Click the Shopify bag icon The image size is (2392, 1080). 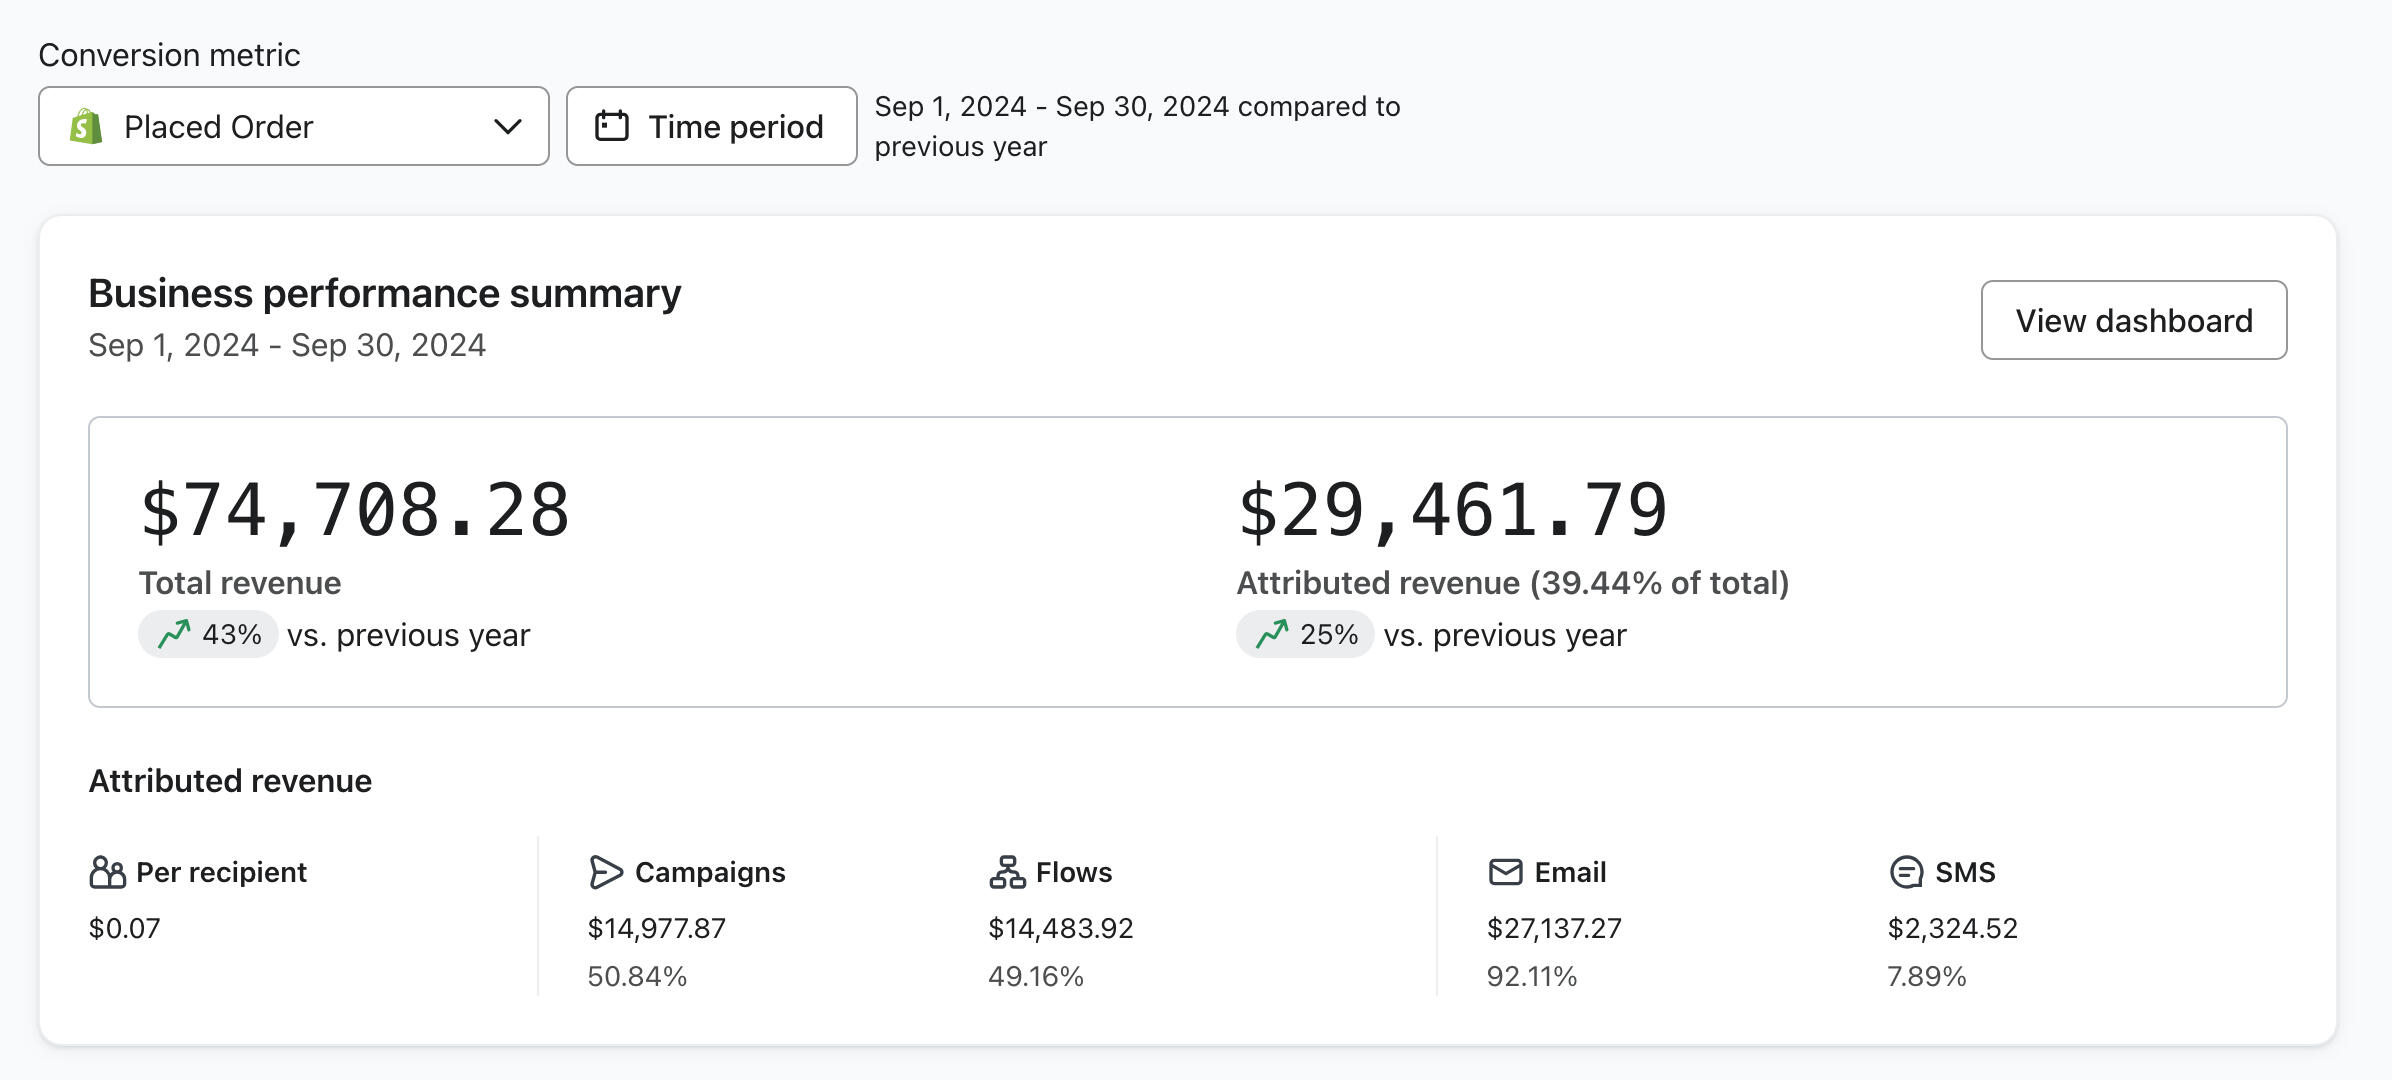click(87, 127)
